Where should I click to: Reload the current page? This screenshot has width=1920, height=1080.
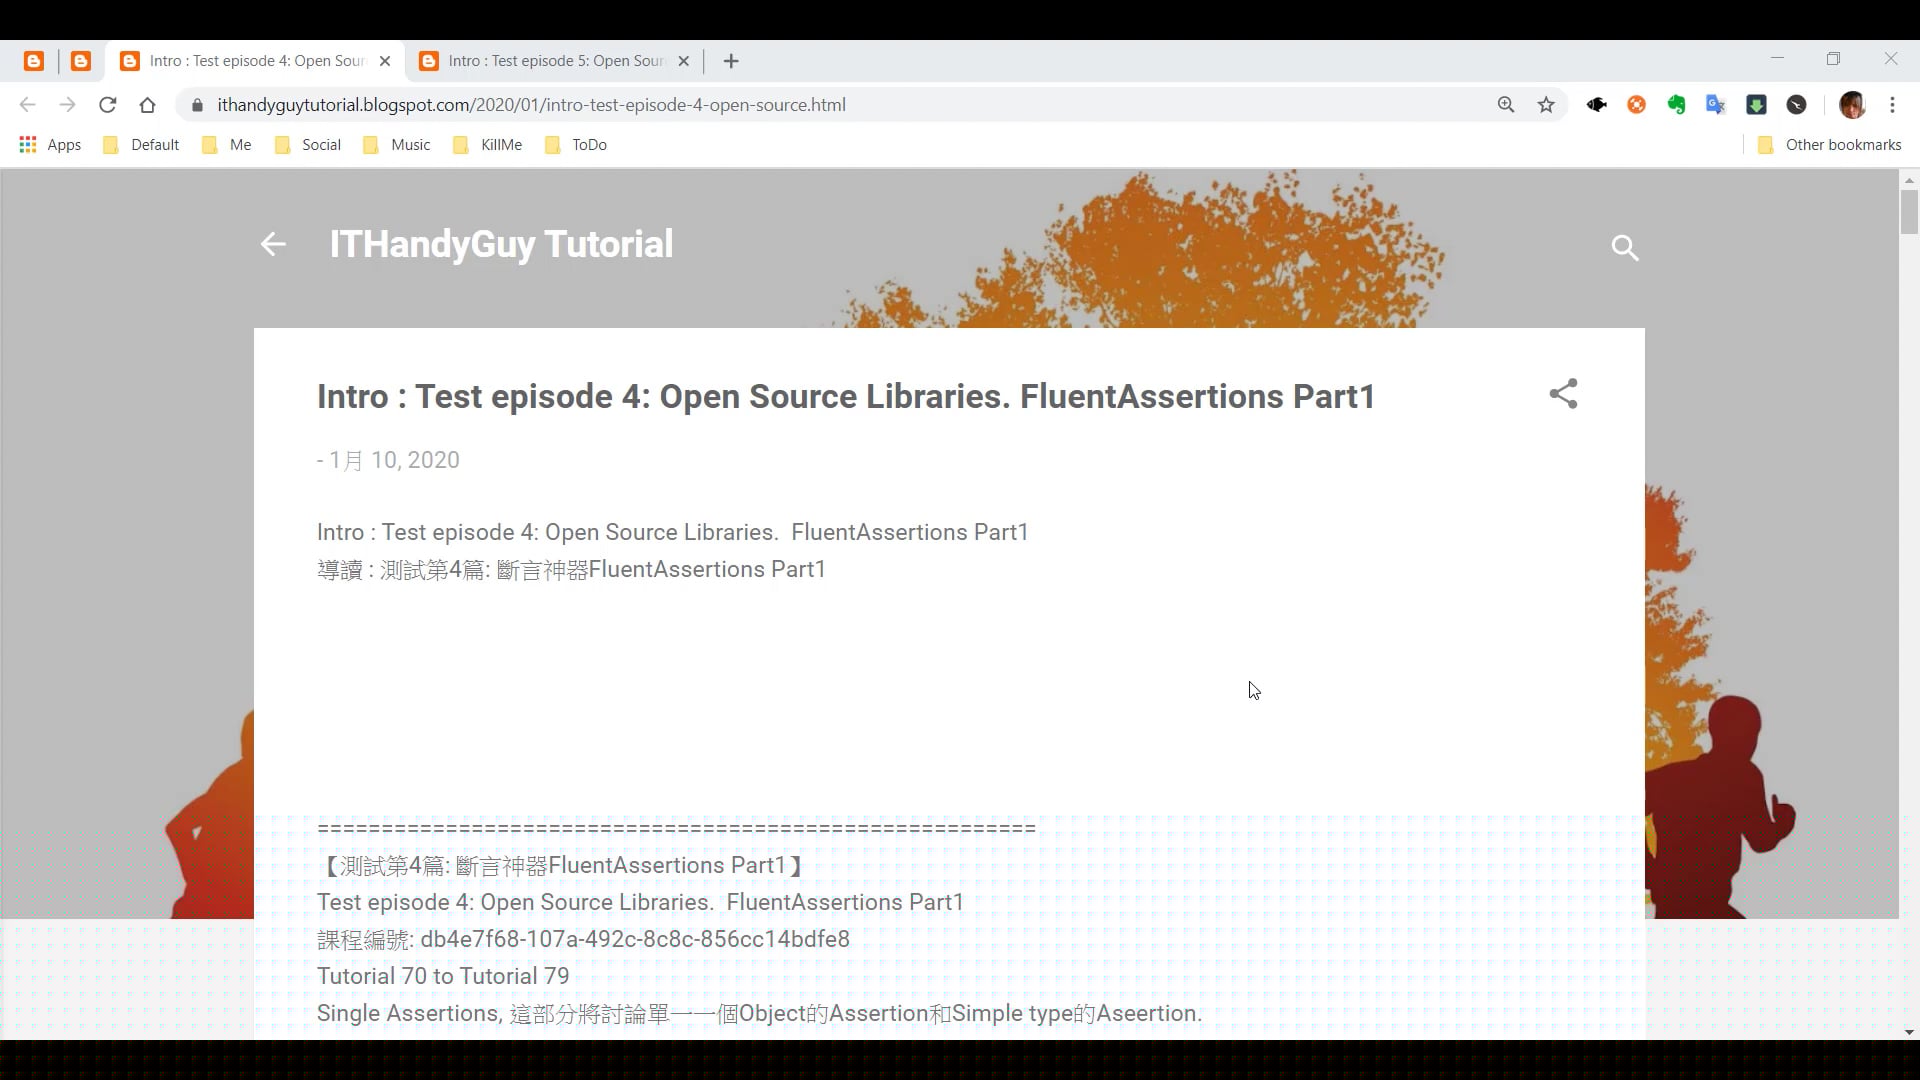[107, 104]
